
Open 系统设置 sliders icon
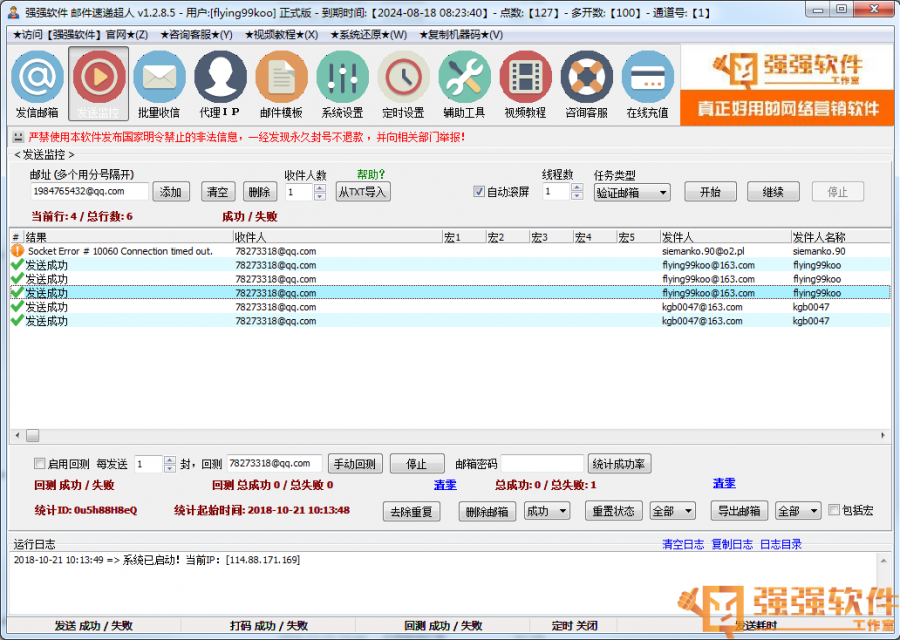pyautogui.click(x=343, y=77)
